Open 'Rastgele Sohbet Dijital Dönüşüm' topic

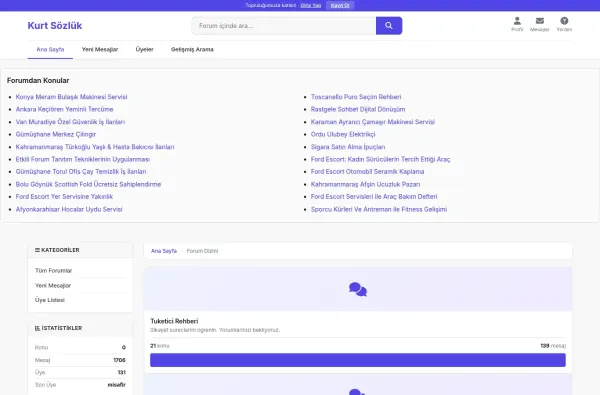[358, 109]
